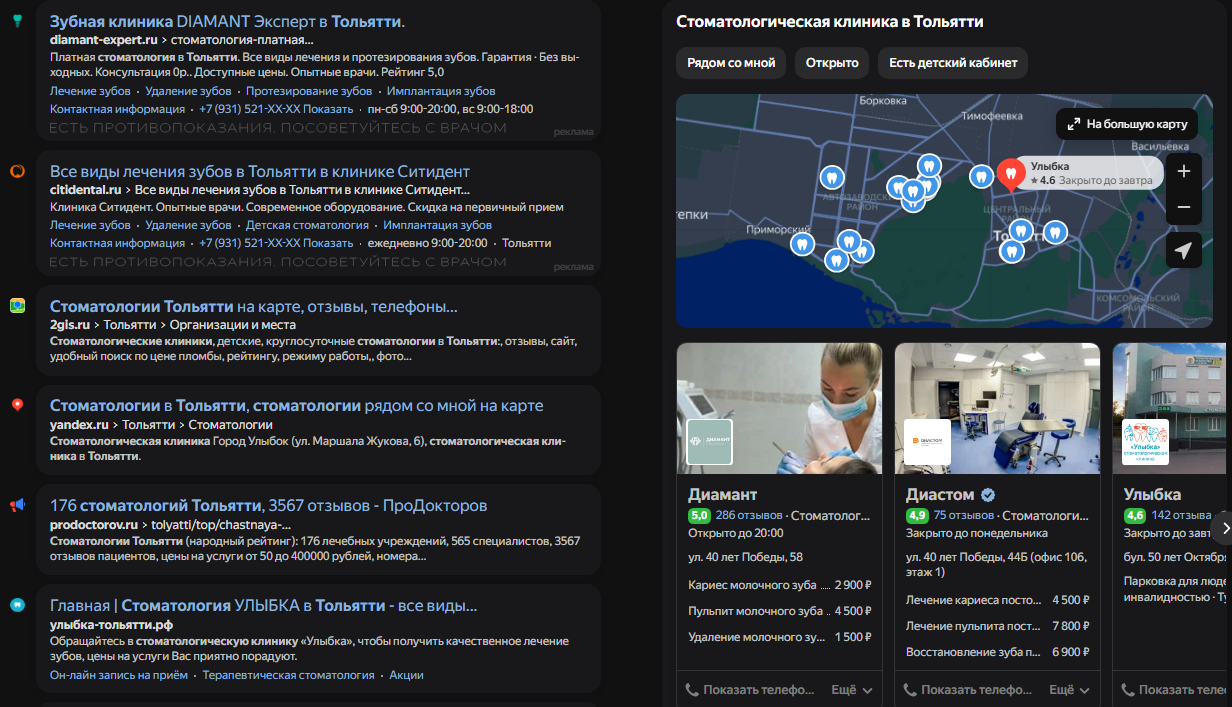
Task: Zoom out on the map with minus button
Action: click(1184, 207)
